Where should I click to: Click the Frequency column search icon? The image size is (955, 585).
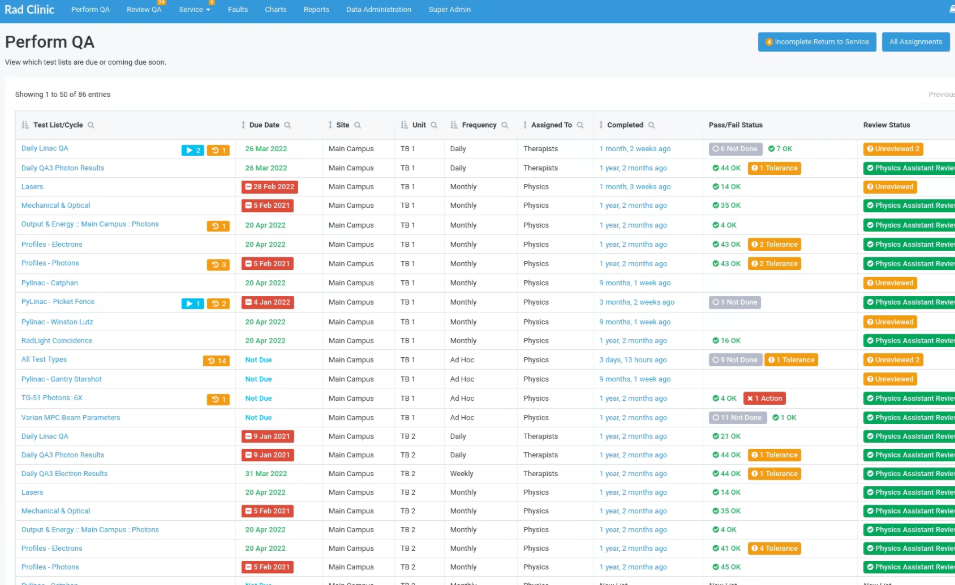point(505,125)
